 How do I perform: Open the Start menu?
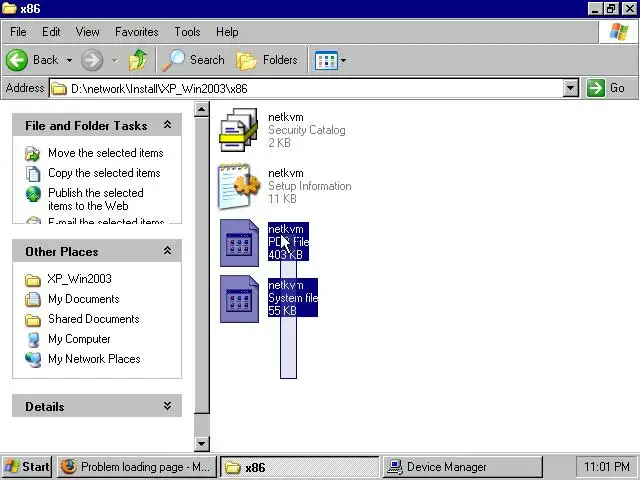click(27, 467)
